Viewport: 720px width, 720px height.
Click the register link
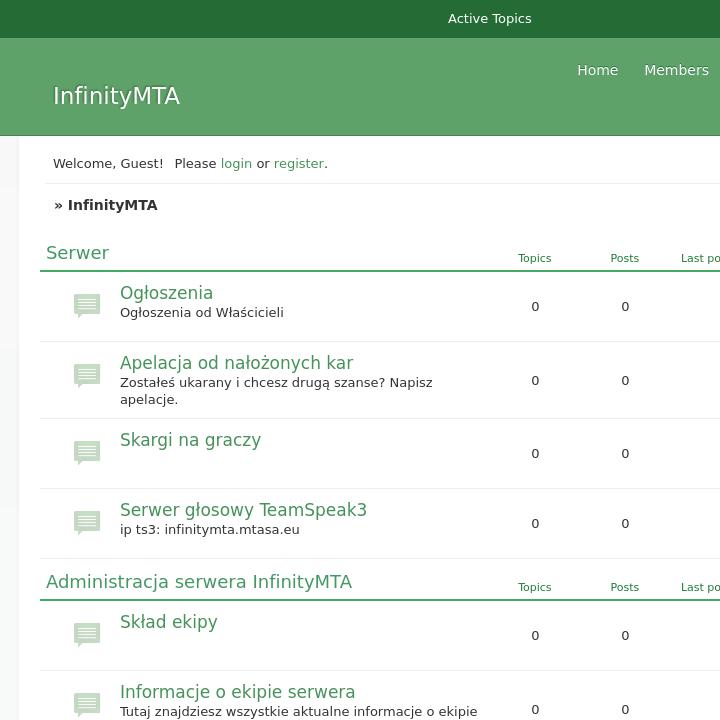tap(299, 163)
